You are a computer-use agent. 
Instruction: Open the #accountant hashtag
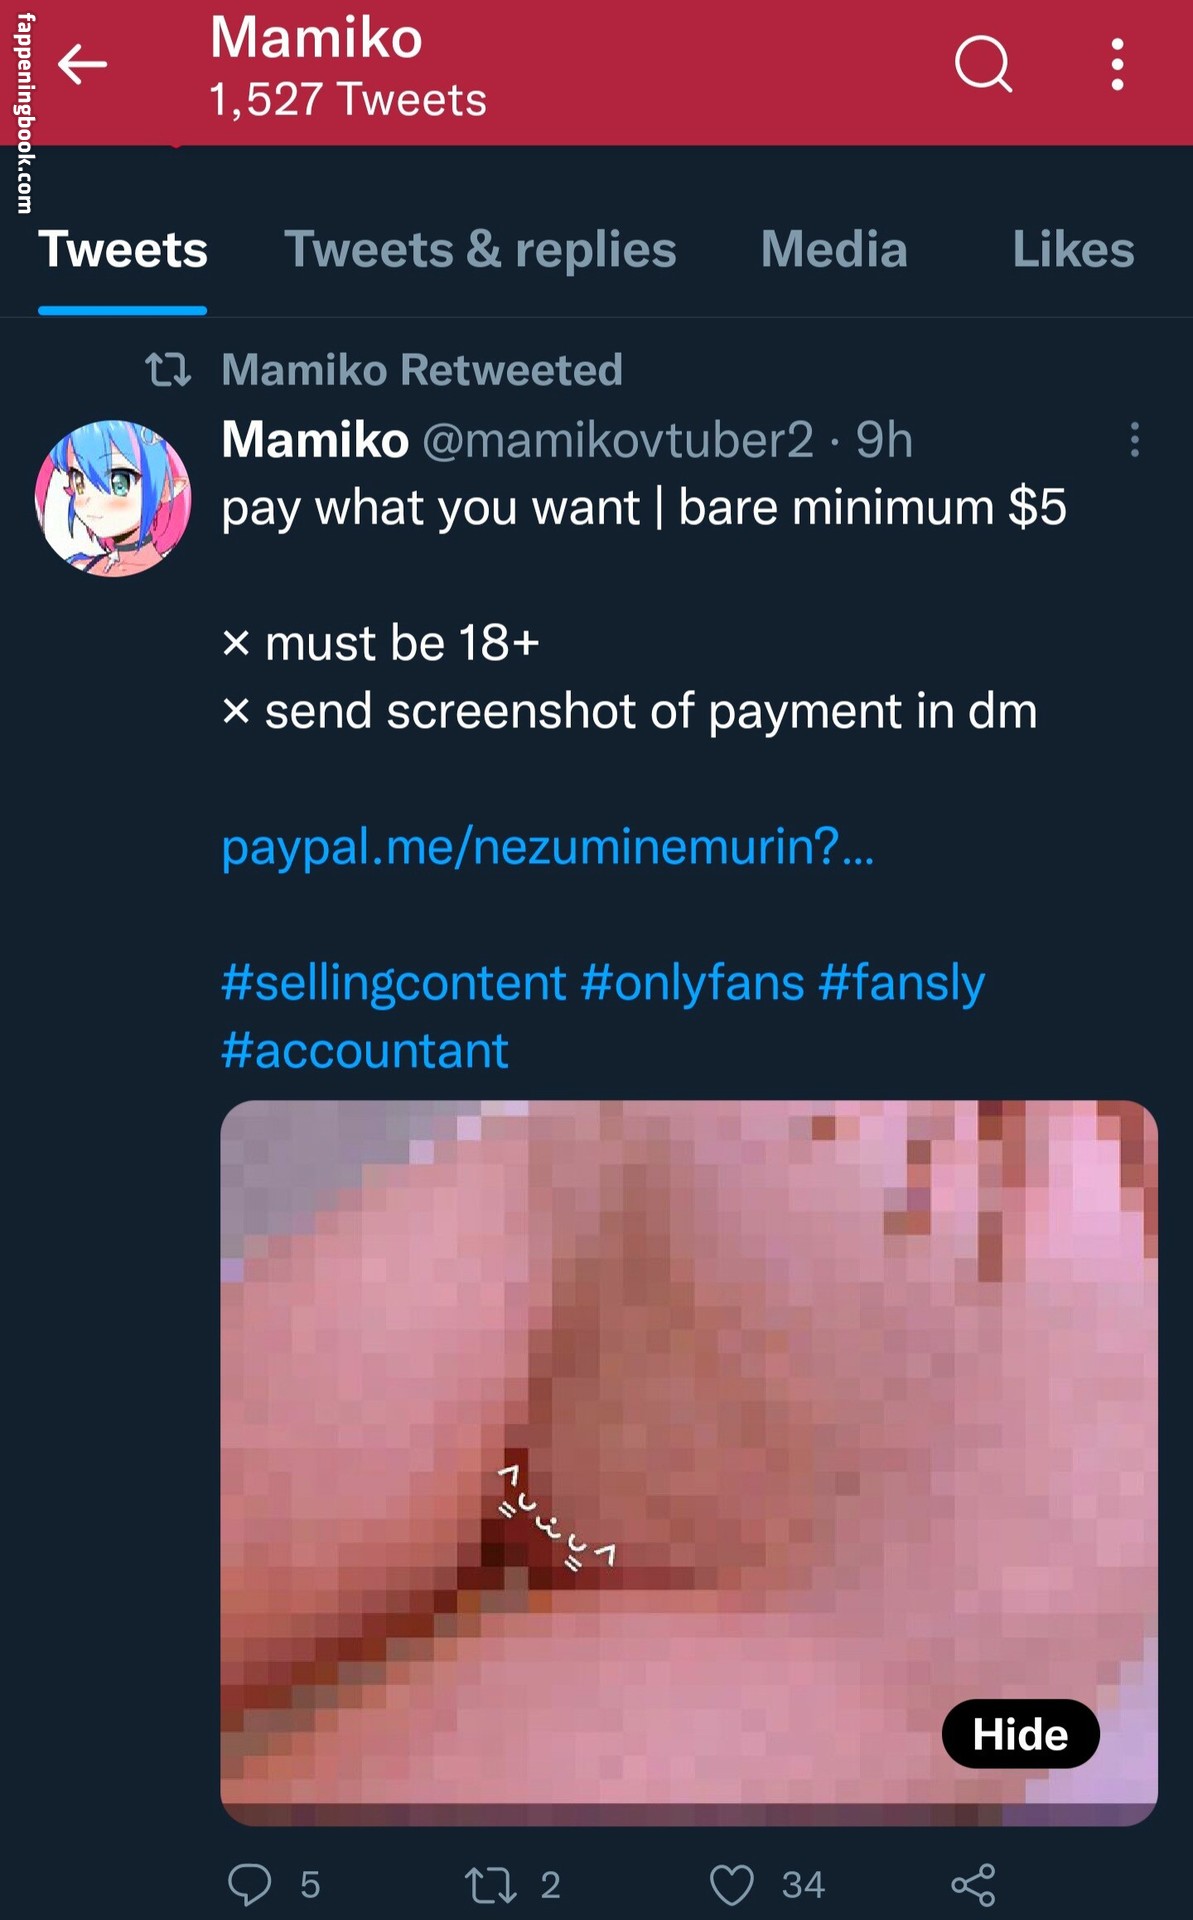pyautogui.click(x=365, y=1050)
